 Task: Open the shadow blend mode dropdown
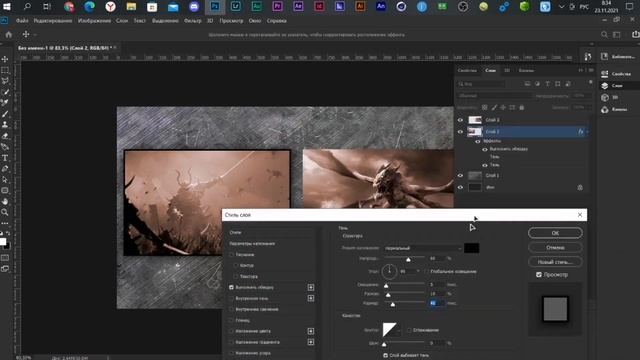(423, 248)
